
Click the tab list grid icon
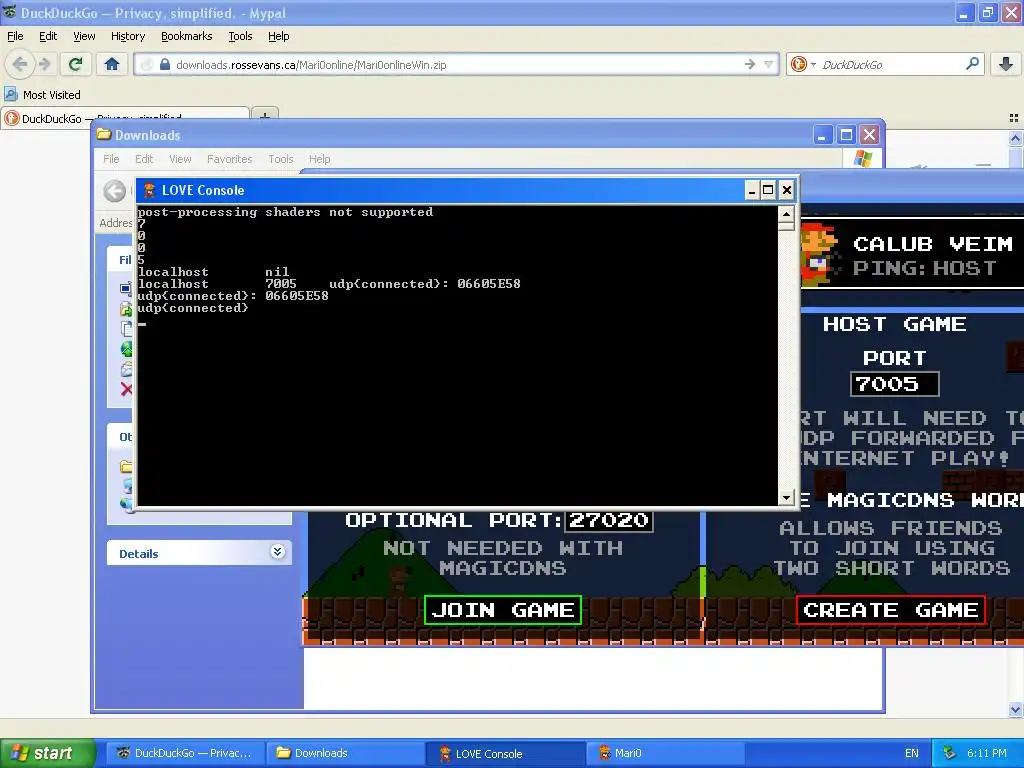(1014, 118)
